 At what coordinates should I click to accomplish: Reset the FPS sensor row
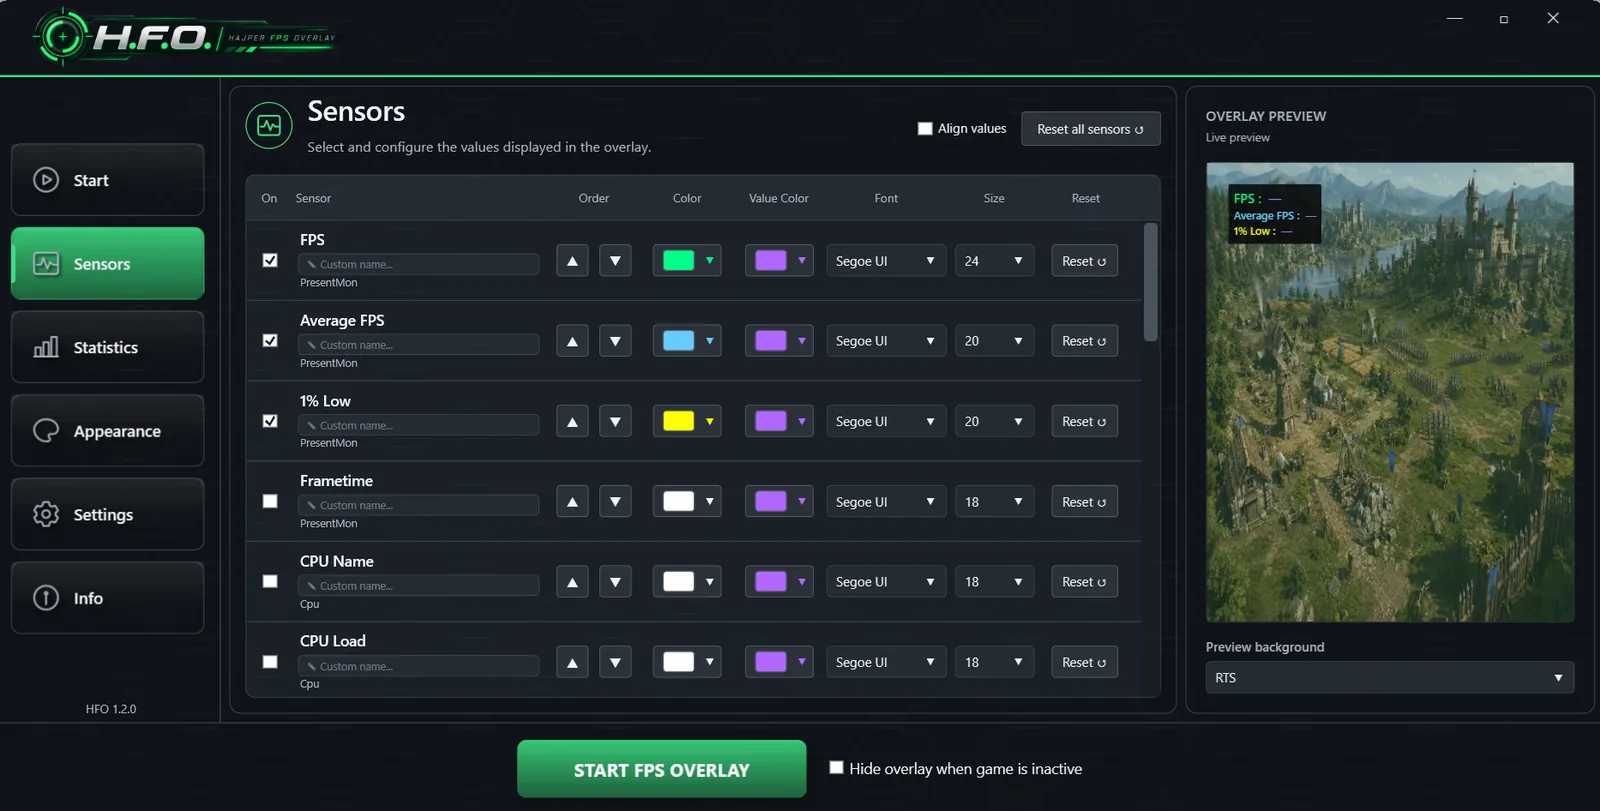pyautogui.click(x=1084, y=261)
